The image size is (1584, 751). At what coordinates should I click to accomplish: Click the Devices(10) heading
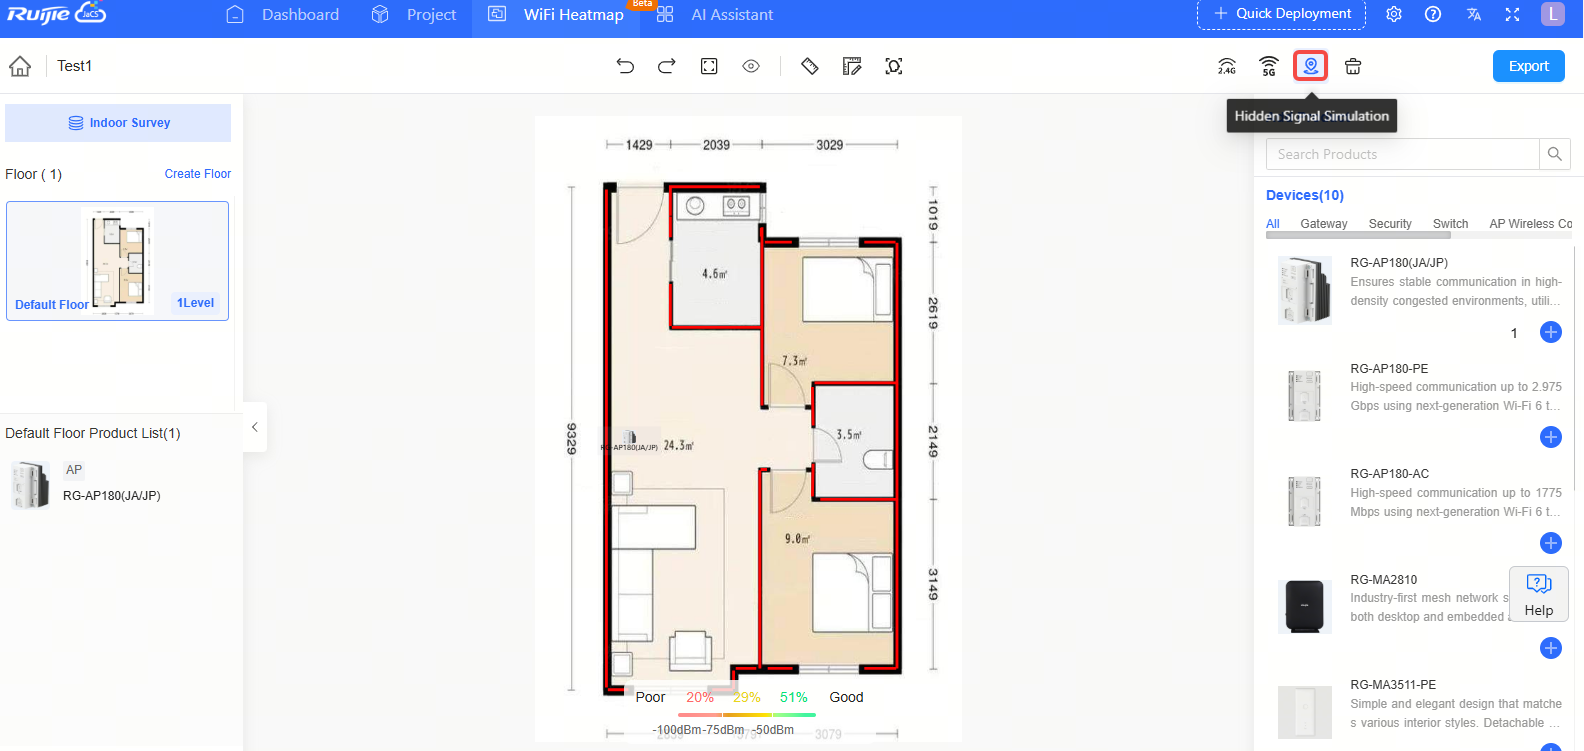point(1305,195)
